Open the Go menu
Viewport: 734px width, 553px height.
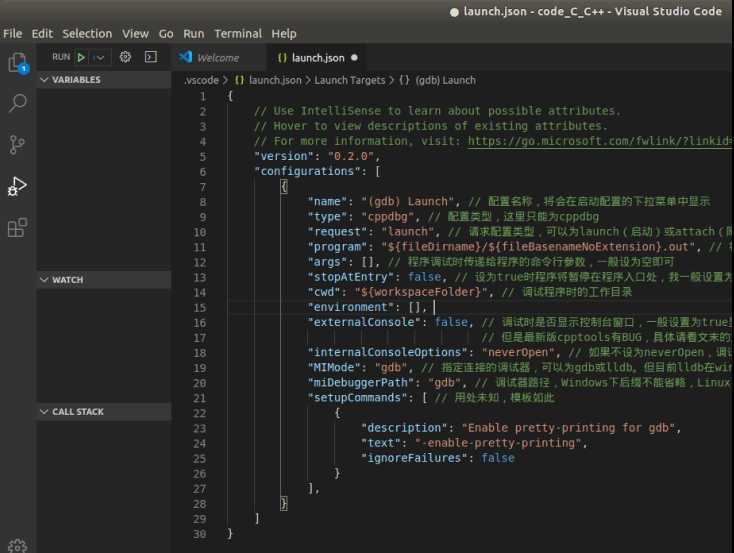pyautogui.click(x=166, y=34)
